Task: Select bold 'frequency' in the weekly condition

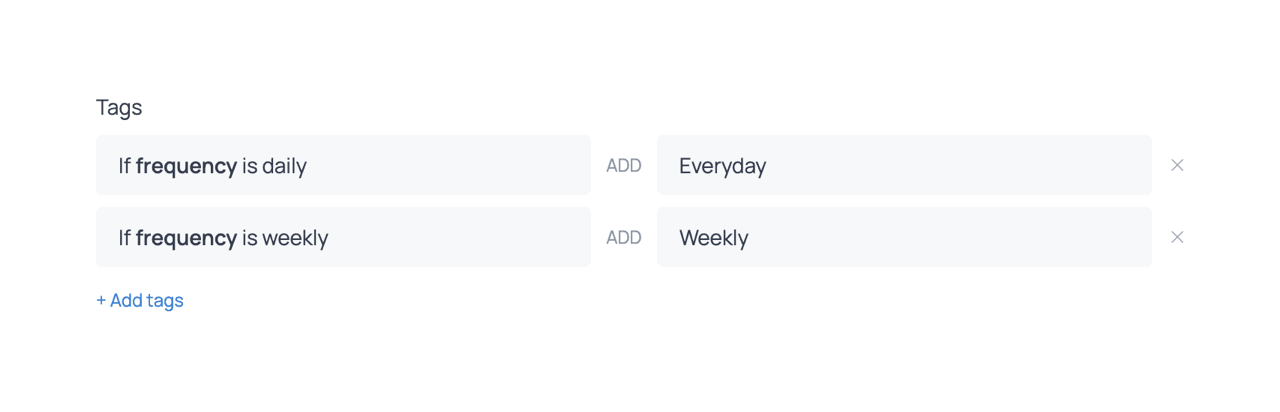Action: (186, 238)
